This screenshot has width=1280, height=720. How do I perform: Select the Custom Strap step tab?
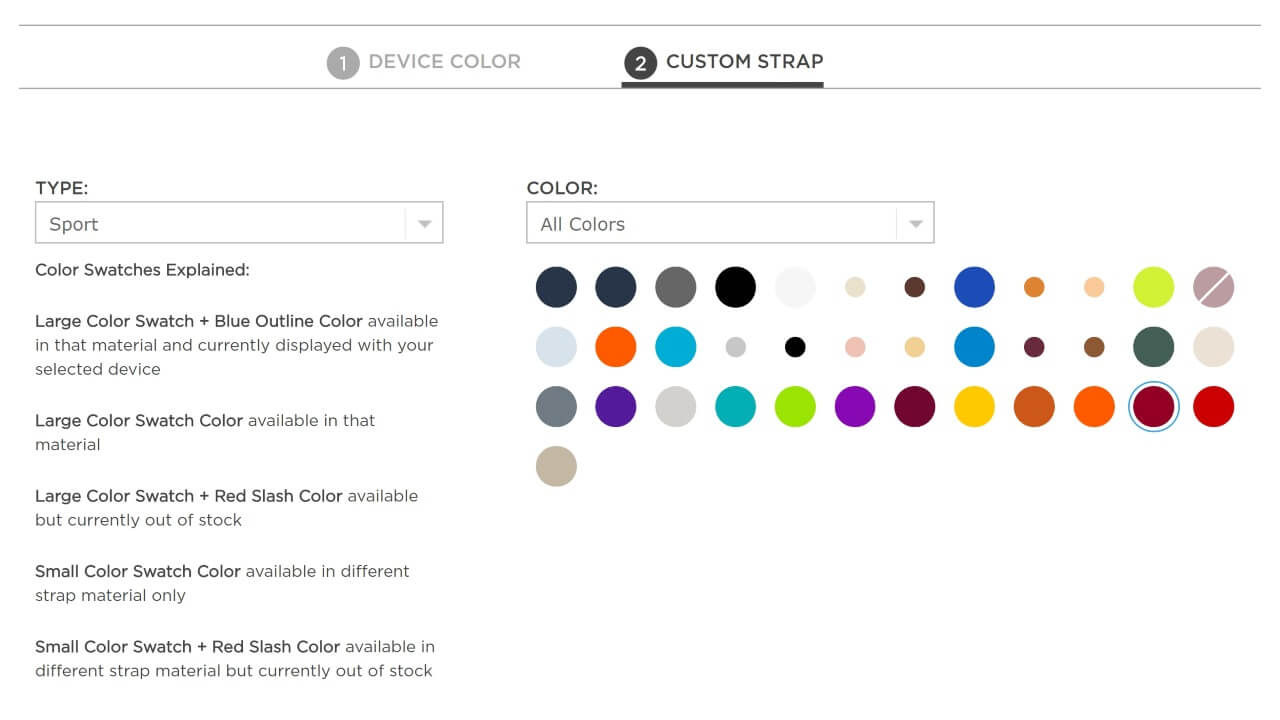click(x=743, y=62)
